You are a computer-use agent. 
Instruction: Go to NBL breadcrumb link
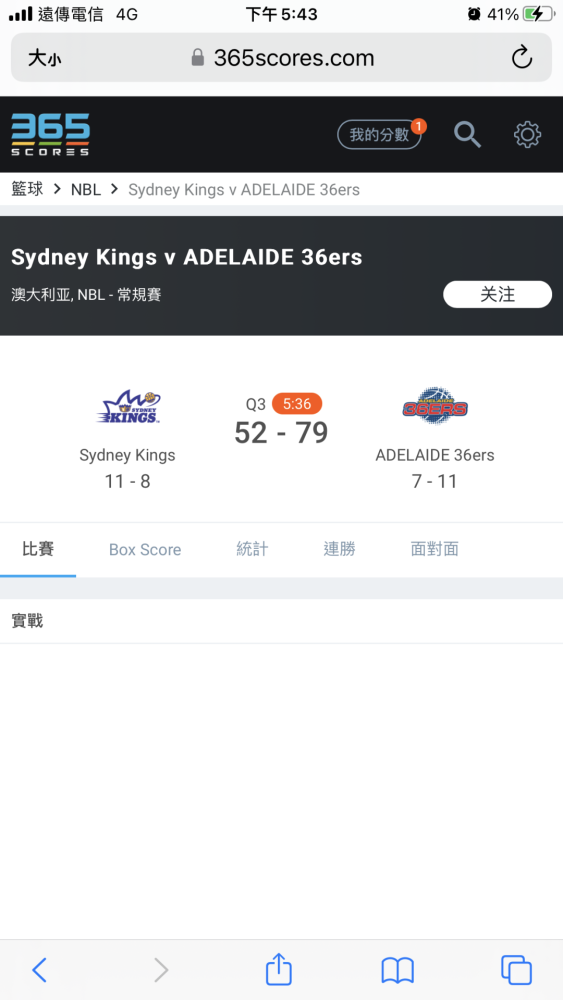pos(86,189)
